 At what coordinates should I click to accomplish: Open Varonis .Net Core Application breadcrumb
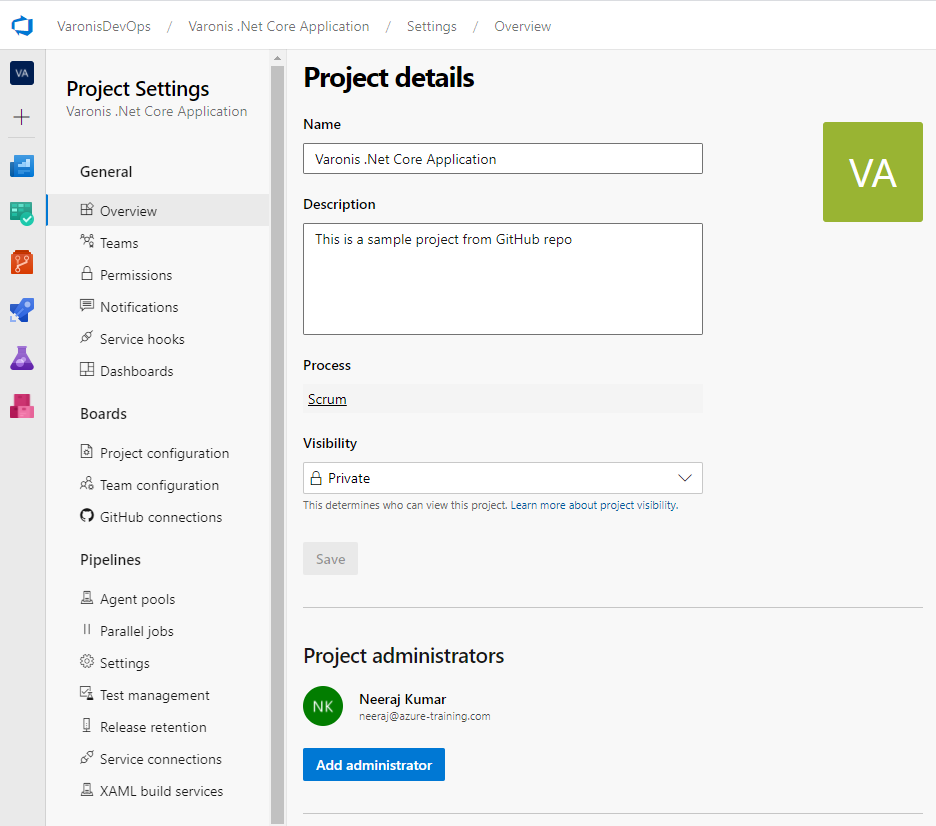[x=279, y=26]
